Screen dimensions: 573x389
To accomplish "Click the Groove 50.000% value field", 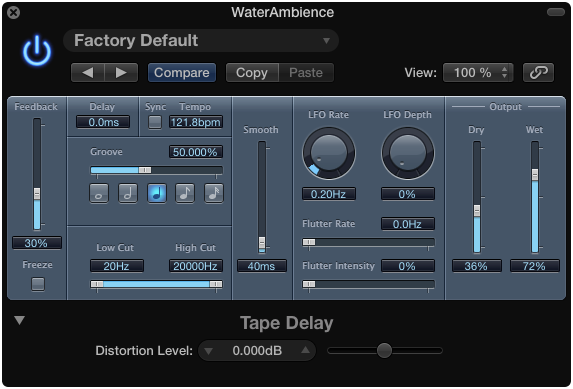I will pyautogui.click(x=196, y=152).
